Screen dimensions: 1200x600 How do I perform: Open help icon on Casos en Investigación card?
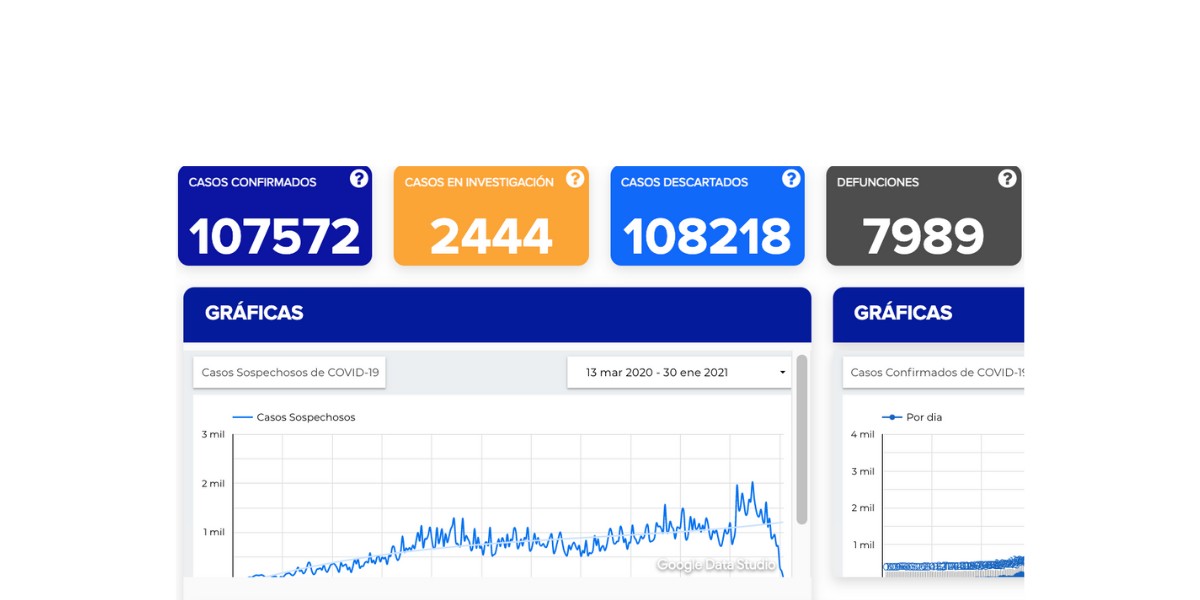[575, 179]
